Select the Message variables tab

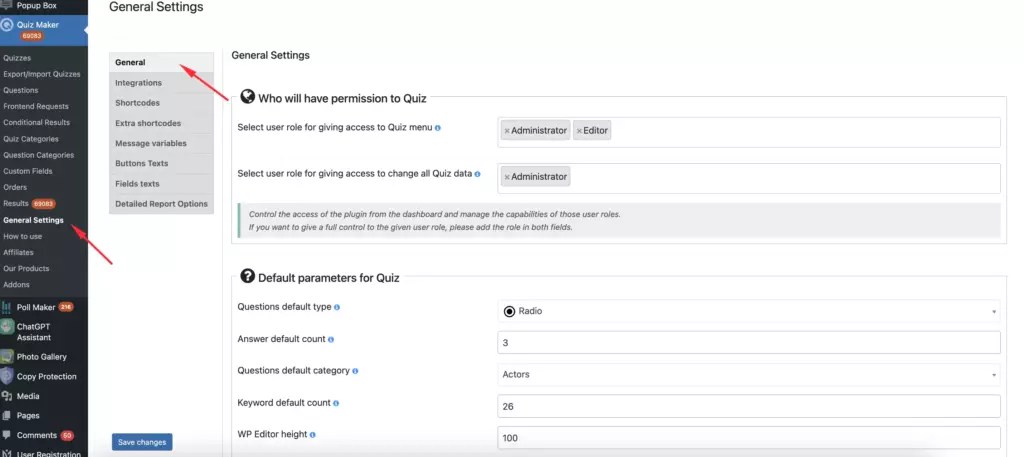click(x=151, y=143)
